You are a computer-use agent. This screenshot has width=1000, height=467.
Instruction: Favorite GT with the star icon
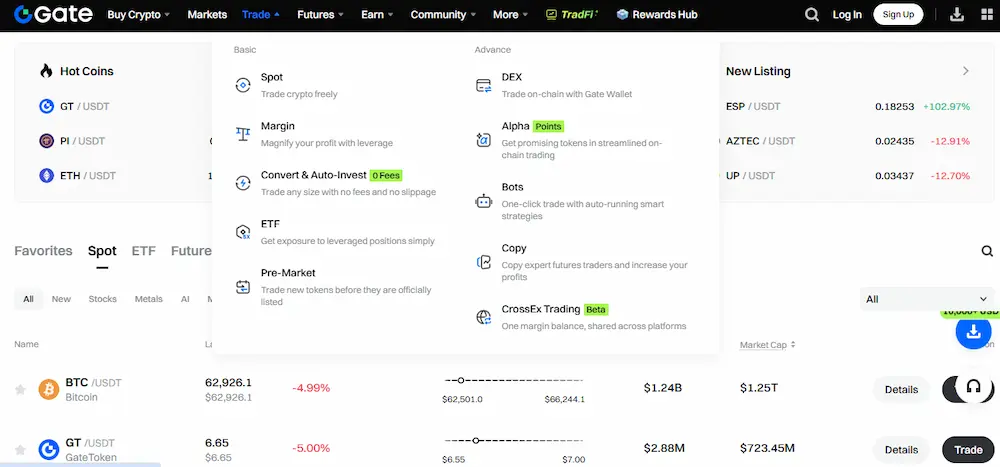tap(20, 450)
